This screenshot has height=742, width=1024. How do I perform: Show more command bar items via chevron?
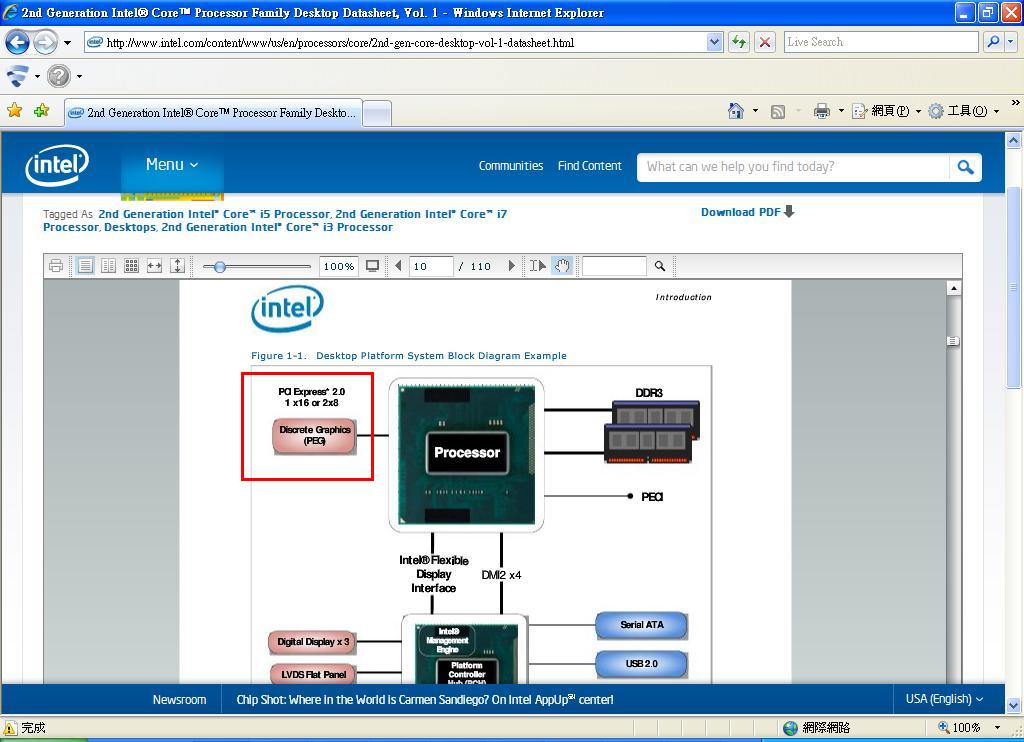click(1016, 103)
